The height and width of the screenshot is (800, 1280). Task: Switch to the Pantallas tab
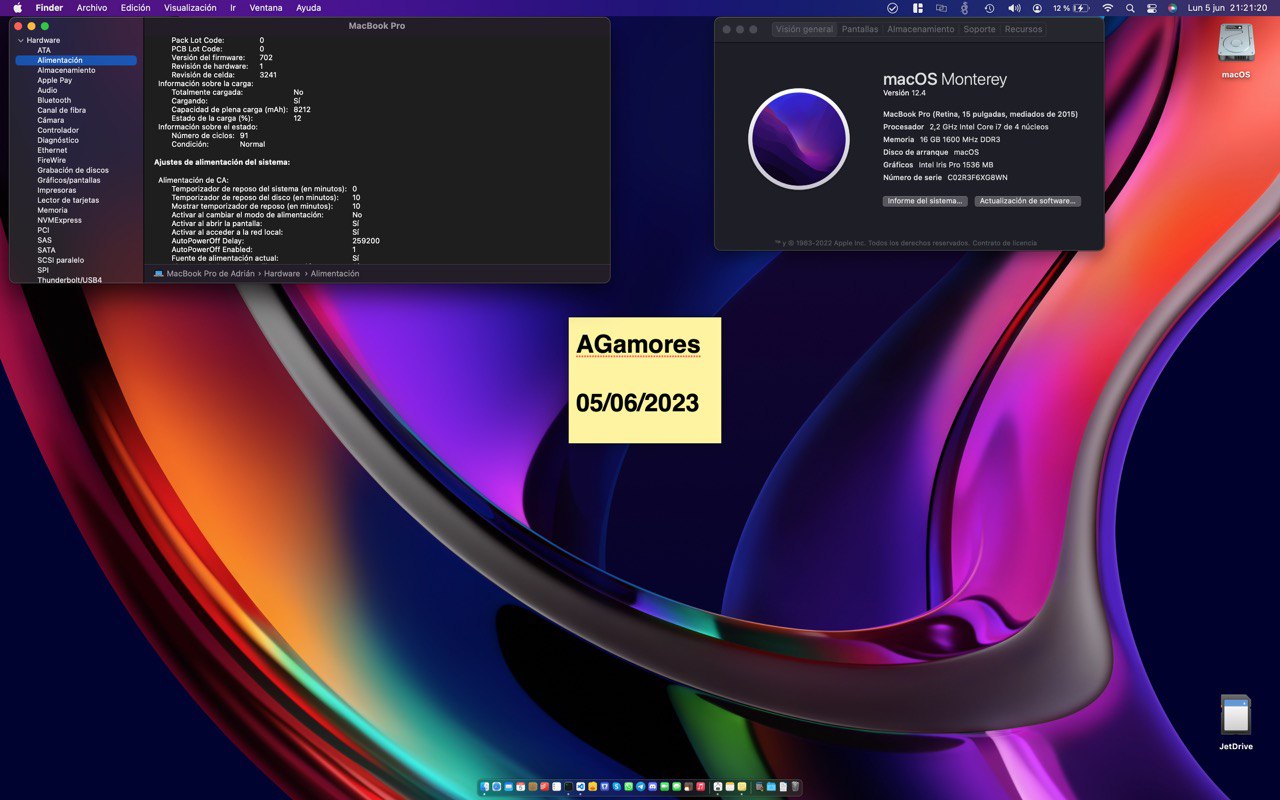tap(860, 29)
